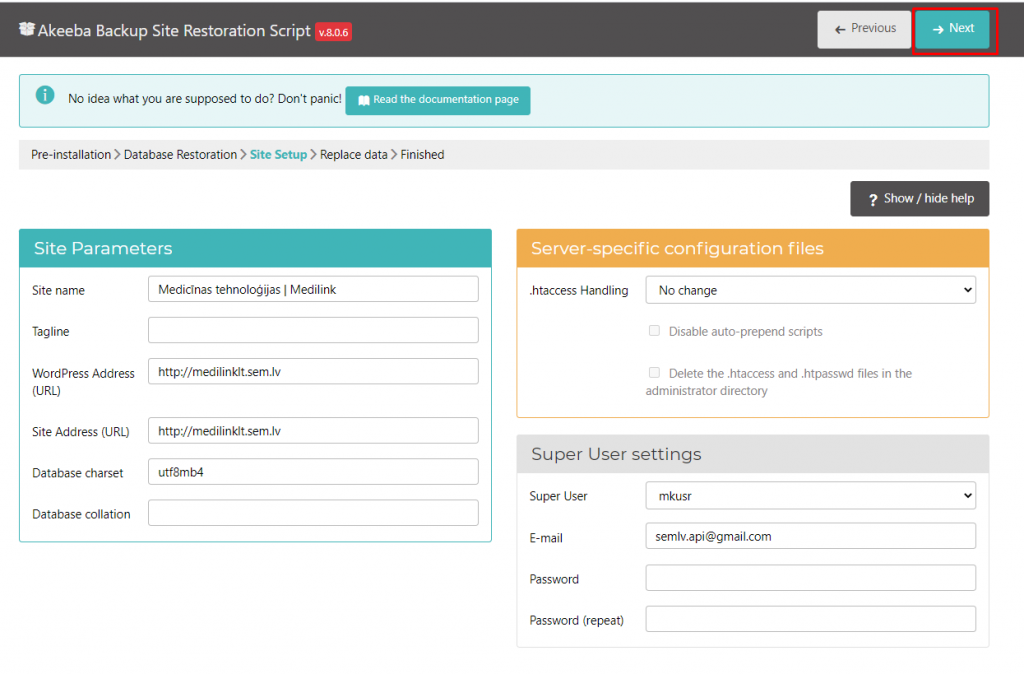
Task: Click the blue info icon in the banner
Action: pyautogui.click(x=45, y=96)
